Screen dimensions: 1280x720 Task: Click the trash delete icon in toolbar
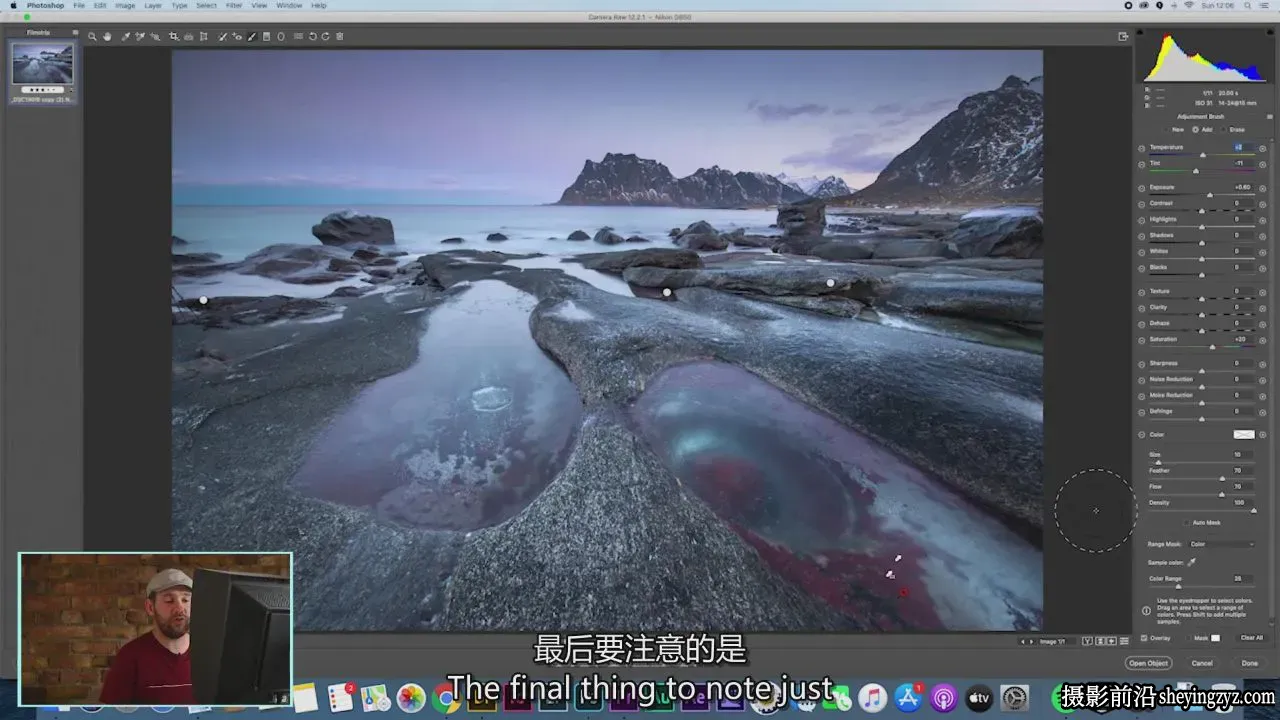(340, 37)
